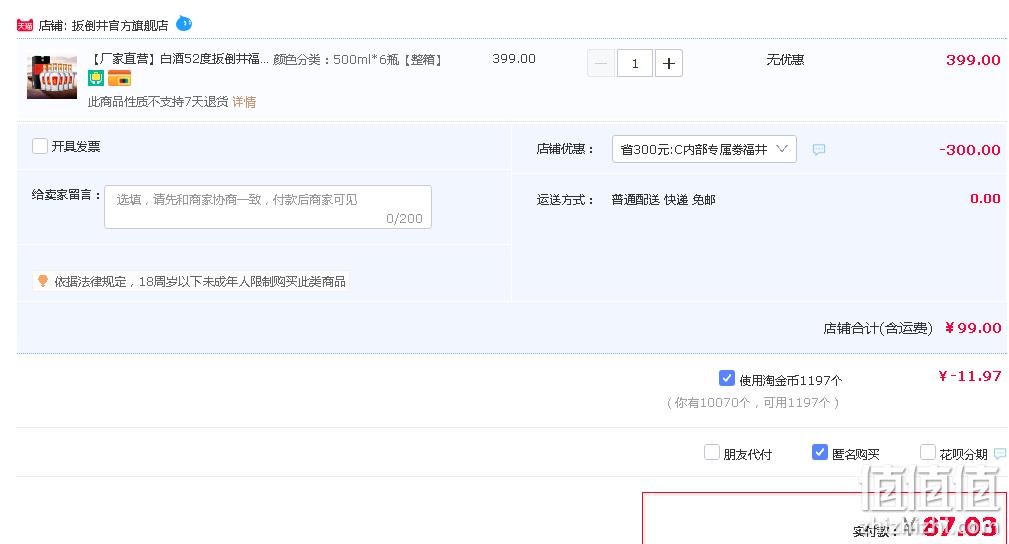Click the 普通配送 快递 免邮 shipping text

pyautogui.click(x=663, y=200)
